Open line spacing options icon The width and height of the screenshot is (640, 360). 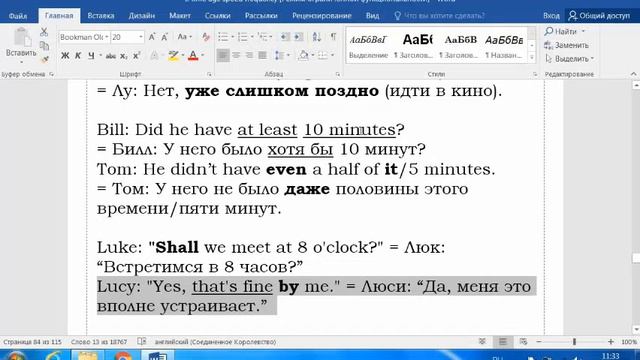click(x=279, y=55)
